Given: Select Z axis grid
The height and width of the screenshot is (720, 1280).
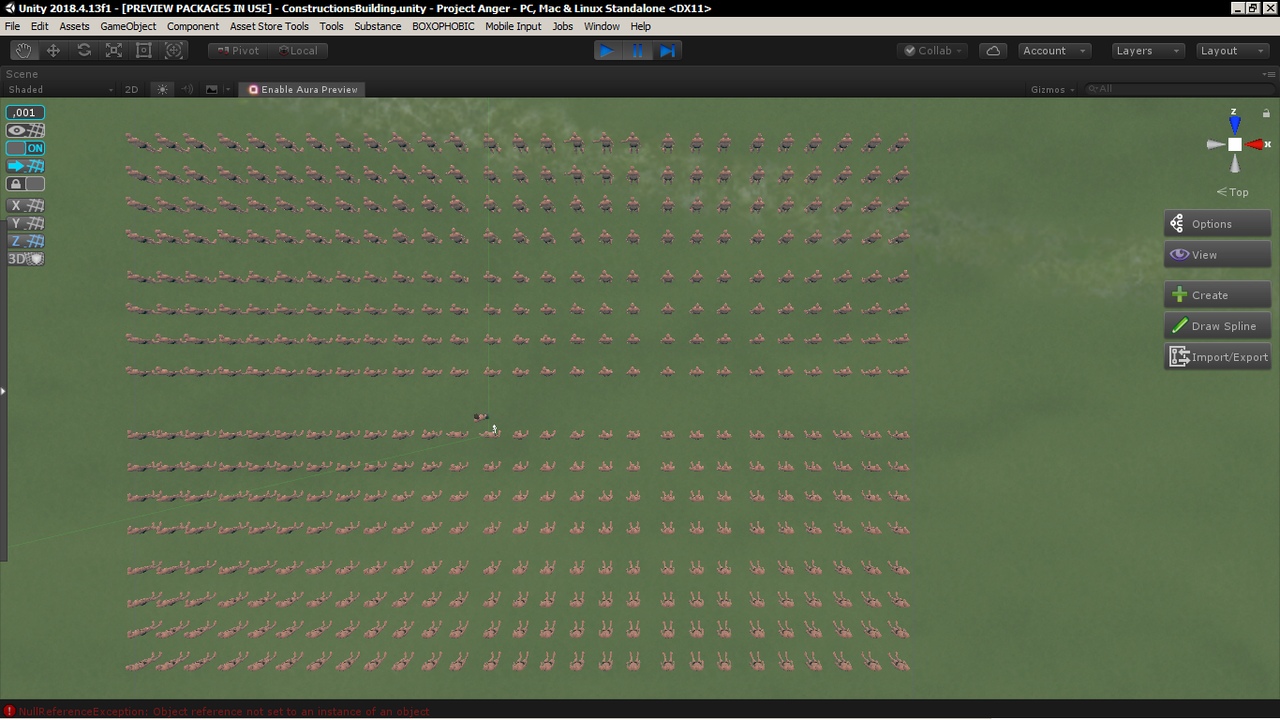Looking at the screenshot, I should pyautogui.click(x=25, y=241).
